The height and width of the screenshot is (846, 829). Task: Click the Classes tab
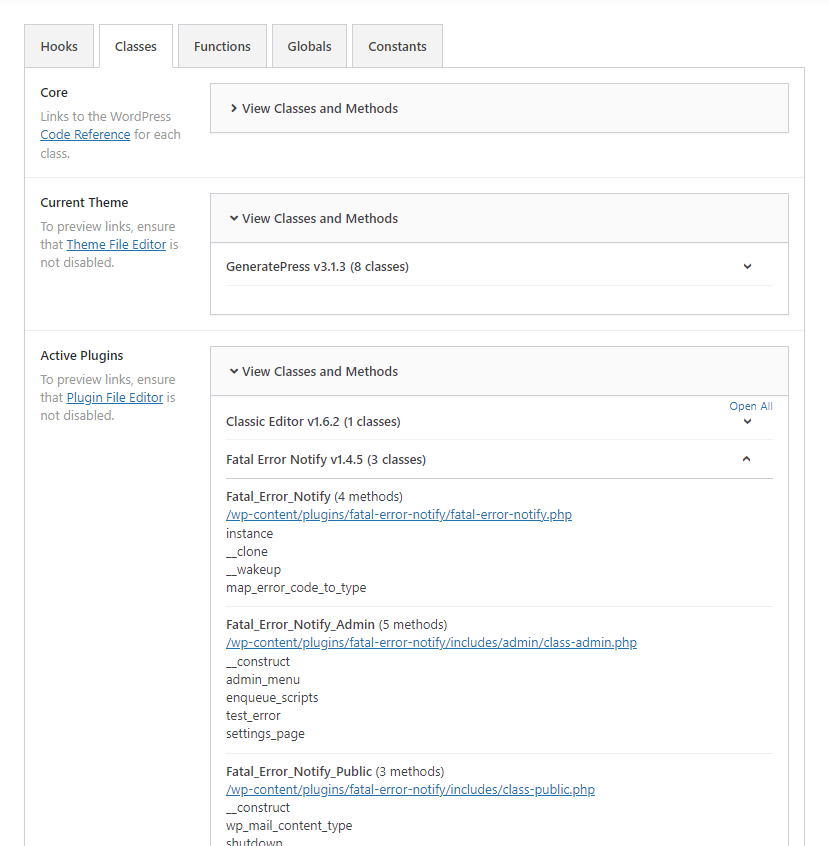click(136, 47)
